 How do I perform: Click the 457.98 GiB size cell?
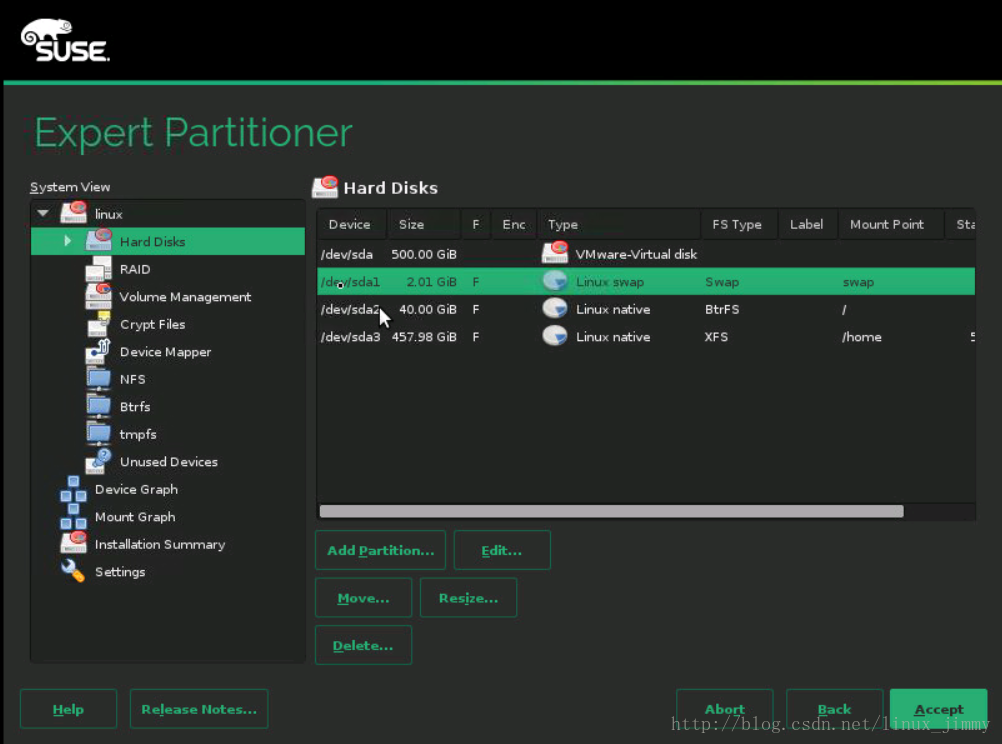click(424, 337)
